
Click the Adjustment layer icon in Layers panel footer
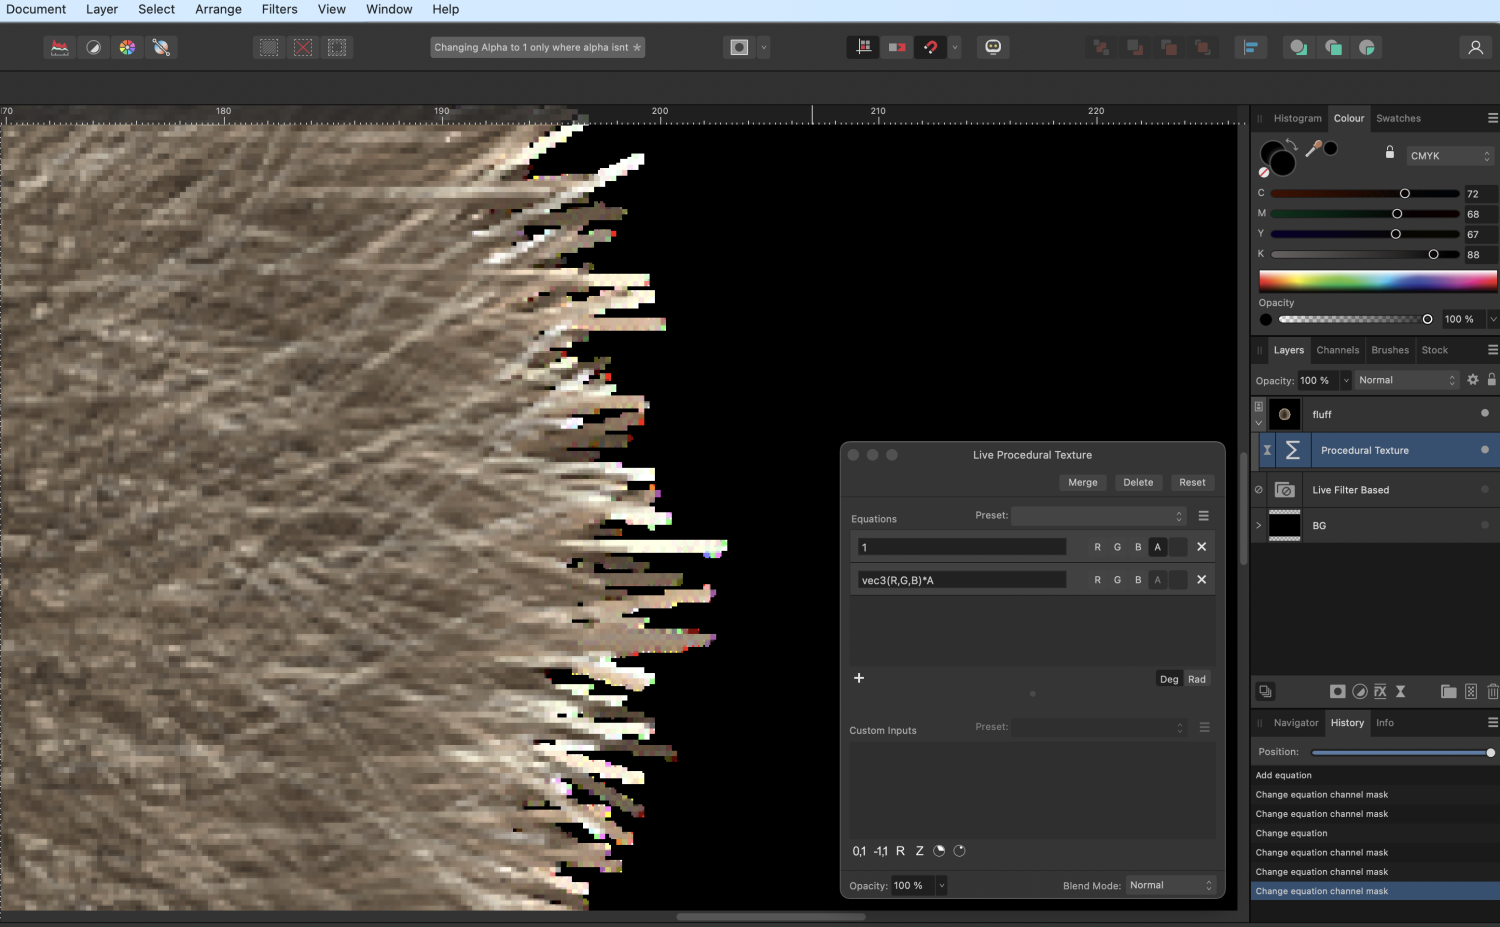click(1360, 691)
